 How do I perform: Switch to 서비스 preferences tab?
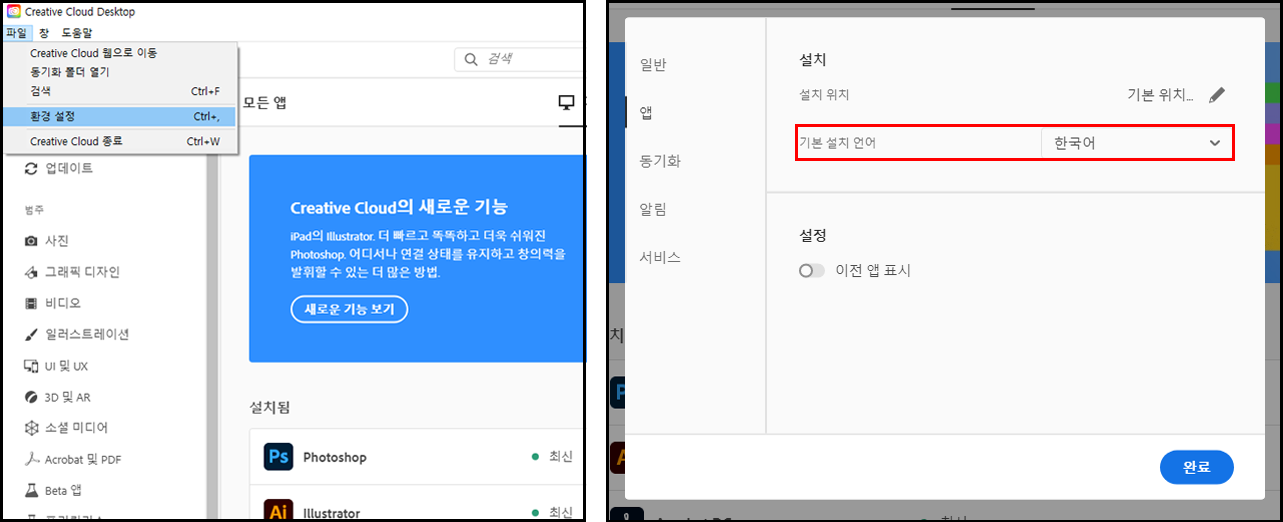[x=660, y=257]
